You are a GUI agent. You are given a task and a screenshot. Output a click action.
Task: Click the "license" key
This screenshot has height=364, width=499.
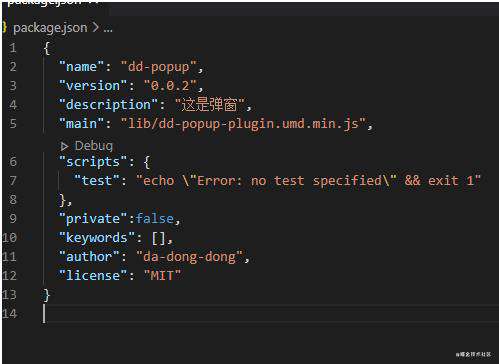pyautogui.click(x=93, y=276)
